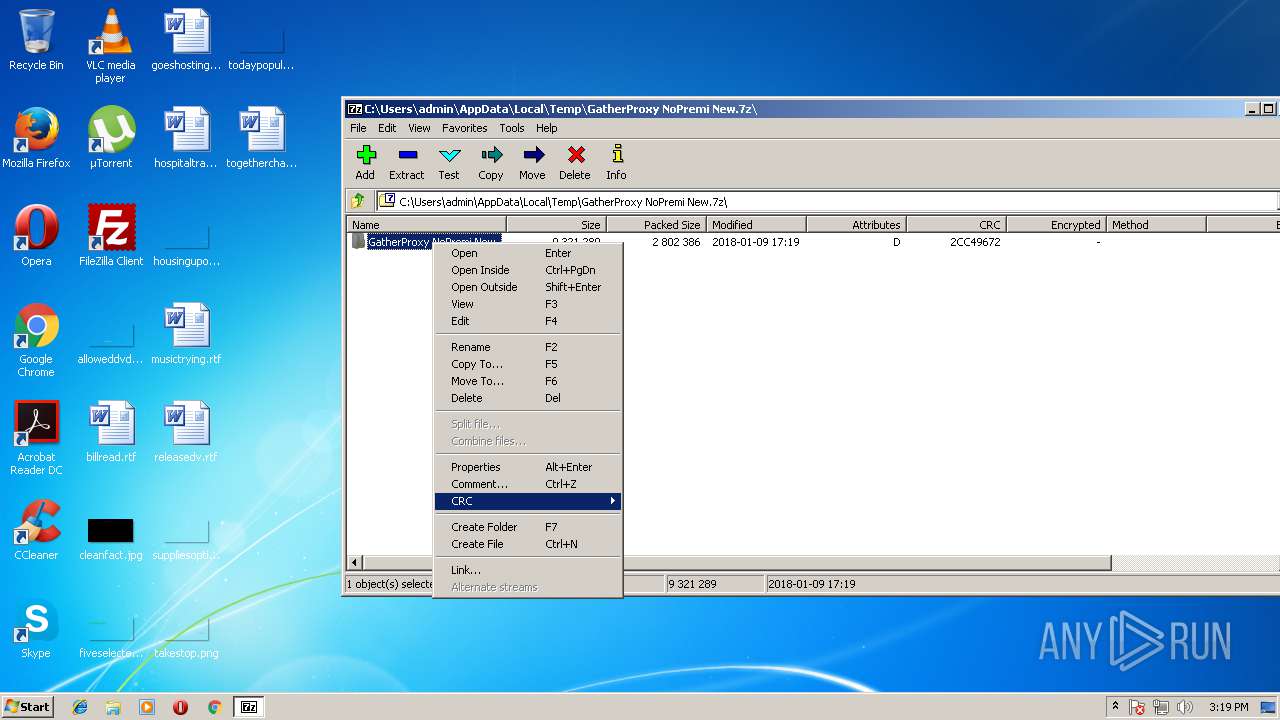Select Move To... from context menu
This screenshot has height=720, width=1280.
528,381
